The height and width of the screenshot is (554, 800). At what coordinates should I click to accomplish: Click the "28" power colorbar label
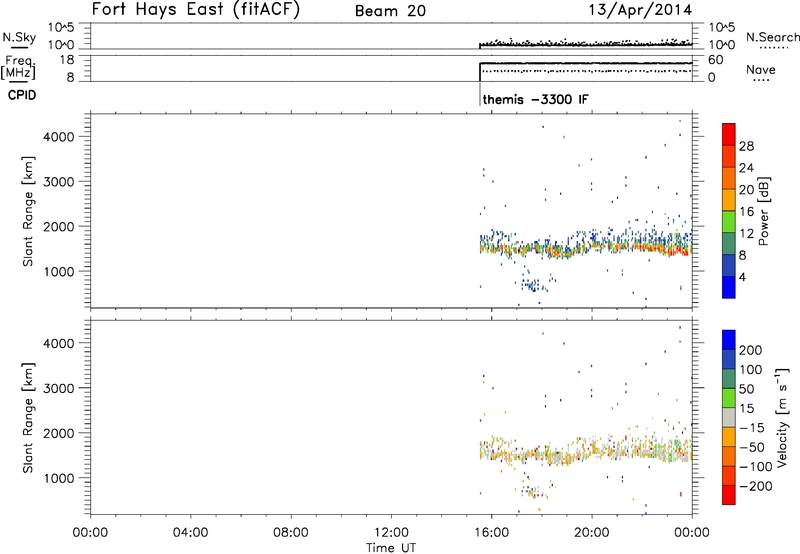click(746, 146)
